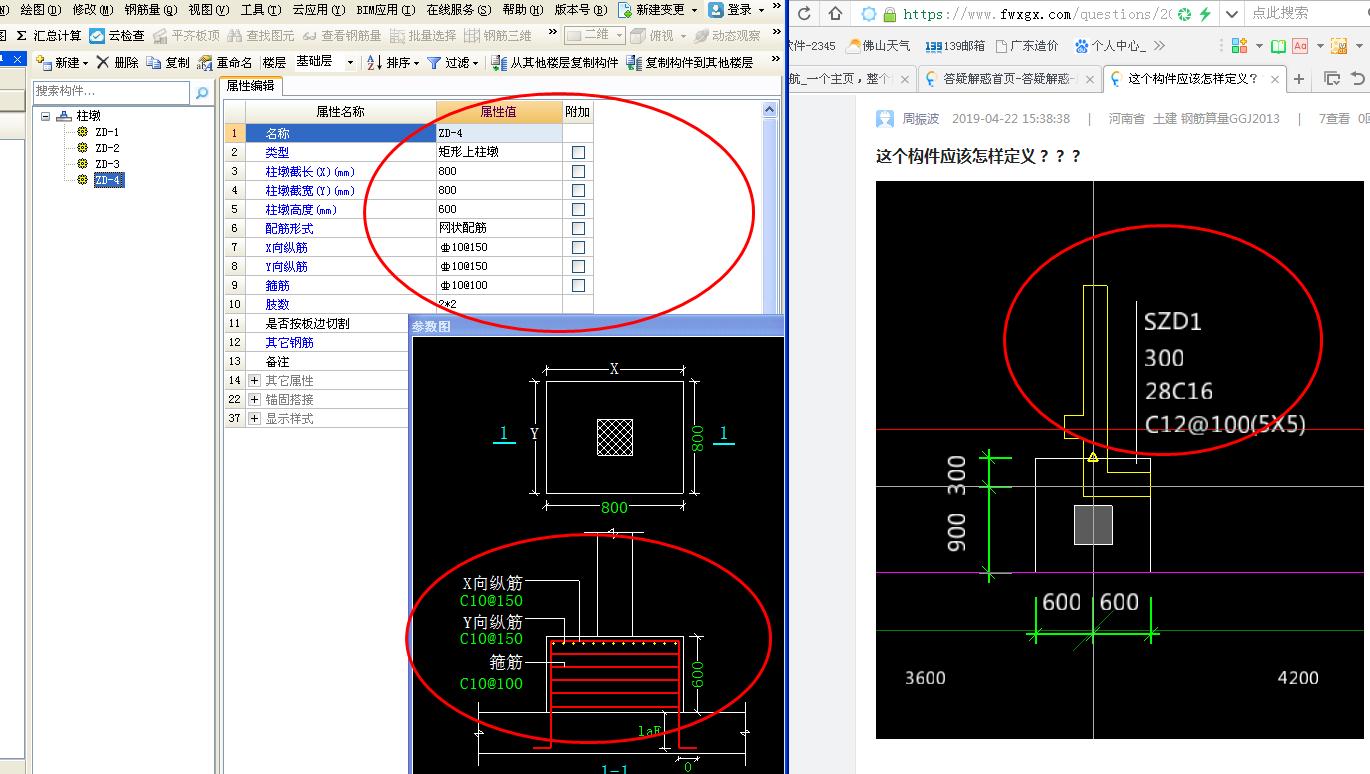Open the 佛山天气 bookmark link

pos(878,46)
